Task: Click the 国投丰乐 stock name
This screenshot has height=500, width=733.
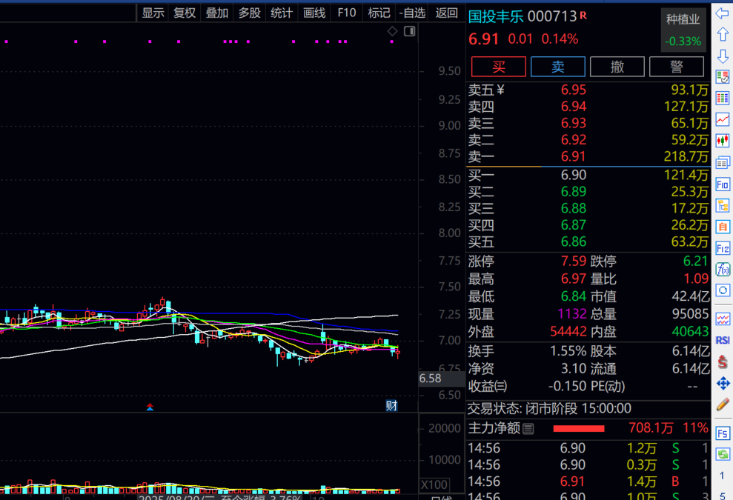Action: tap(496, 17)
